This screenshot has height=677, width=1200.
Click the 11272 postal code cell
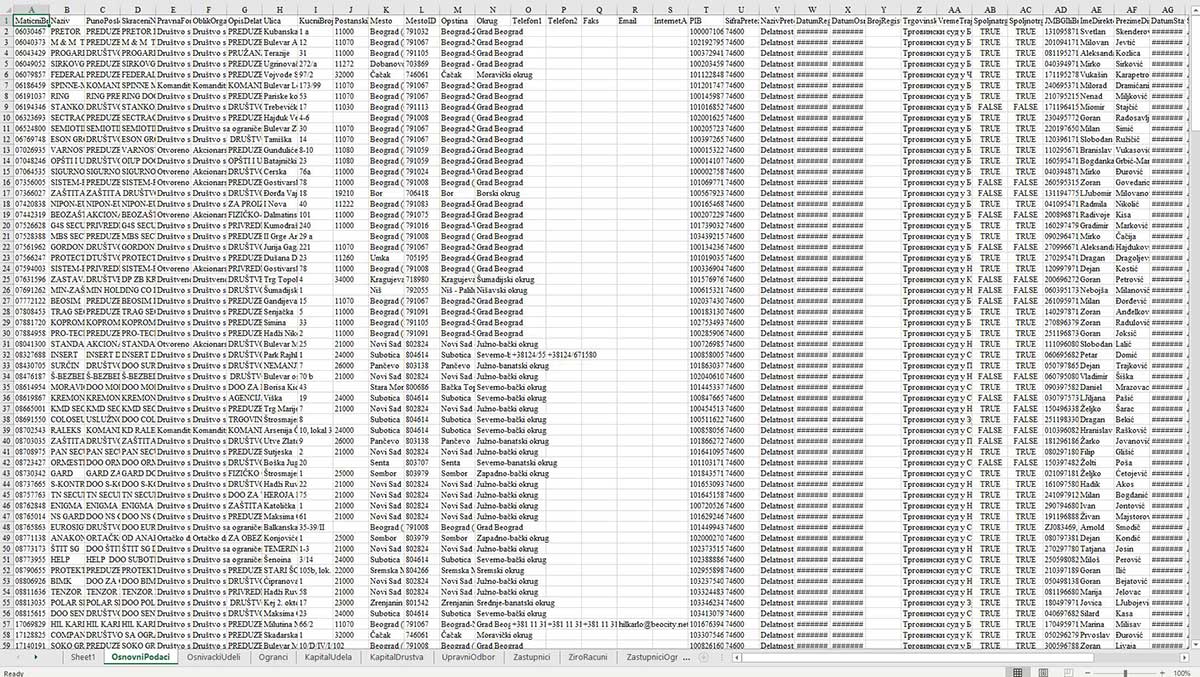[350, 64]
